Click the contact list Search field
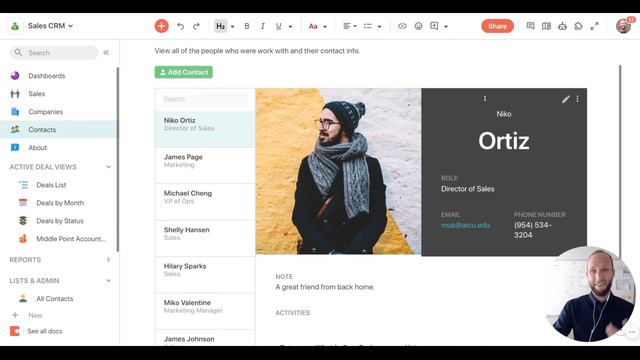640x360 pixels. (x=205, y=99)
